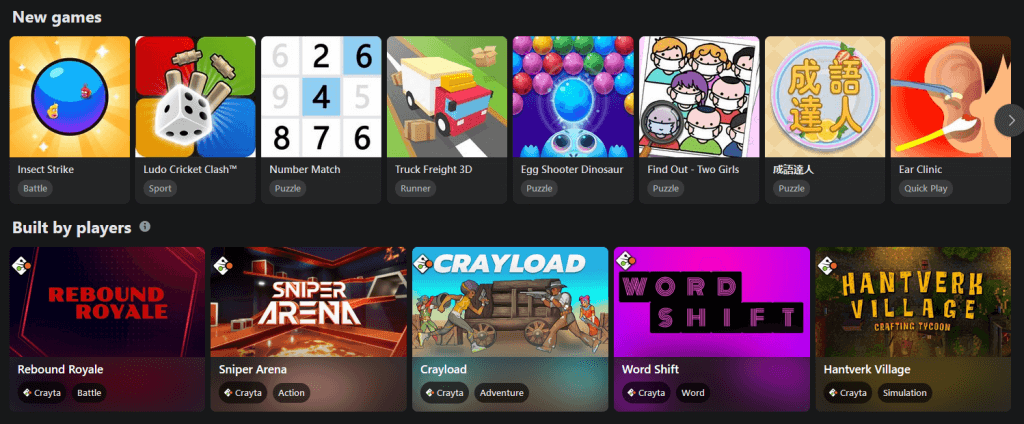The width and height of the screenshot is (1024, 424).
Task: Click the Runner tag under Truck Freight 3D
Action: click(x=415, y=189)
